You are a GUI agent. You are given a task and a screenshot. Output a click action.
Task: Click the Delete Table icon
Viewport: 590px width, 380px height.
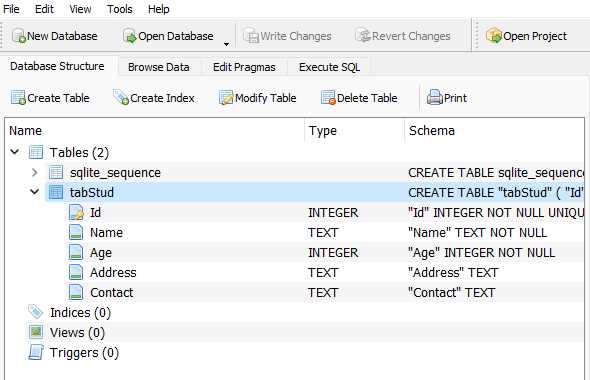click(328, 98)
